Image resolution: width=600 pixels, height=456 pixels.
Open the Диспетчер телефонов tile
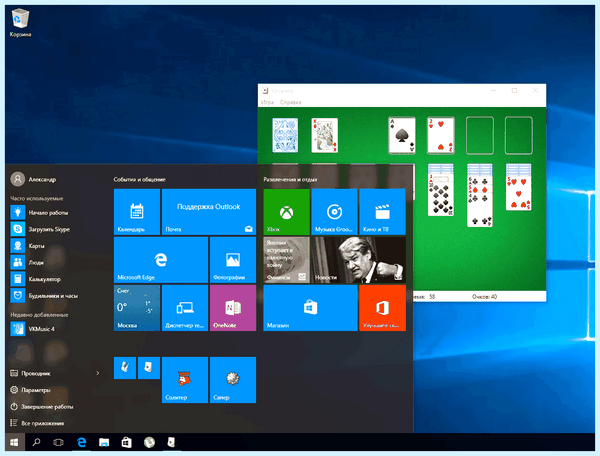click(185, 308)
